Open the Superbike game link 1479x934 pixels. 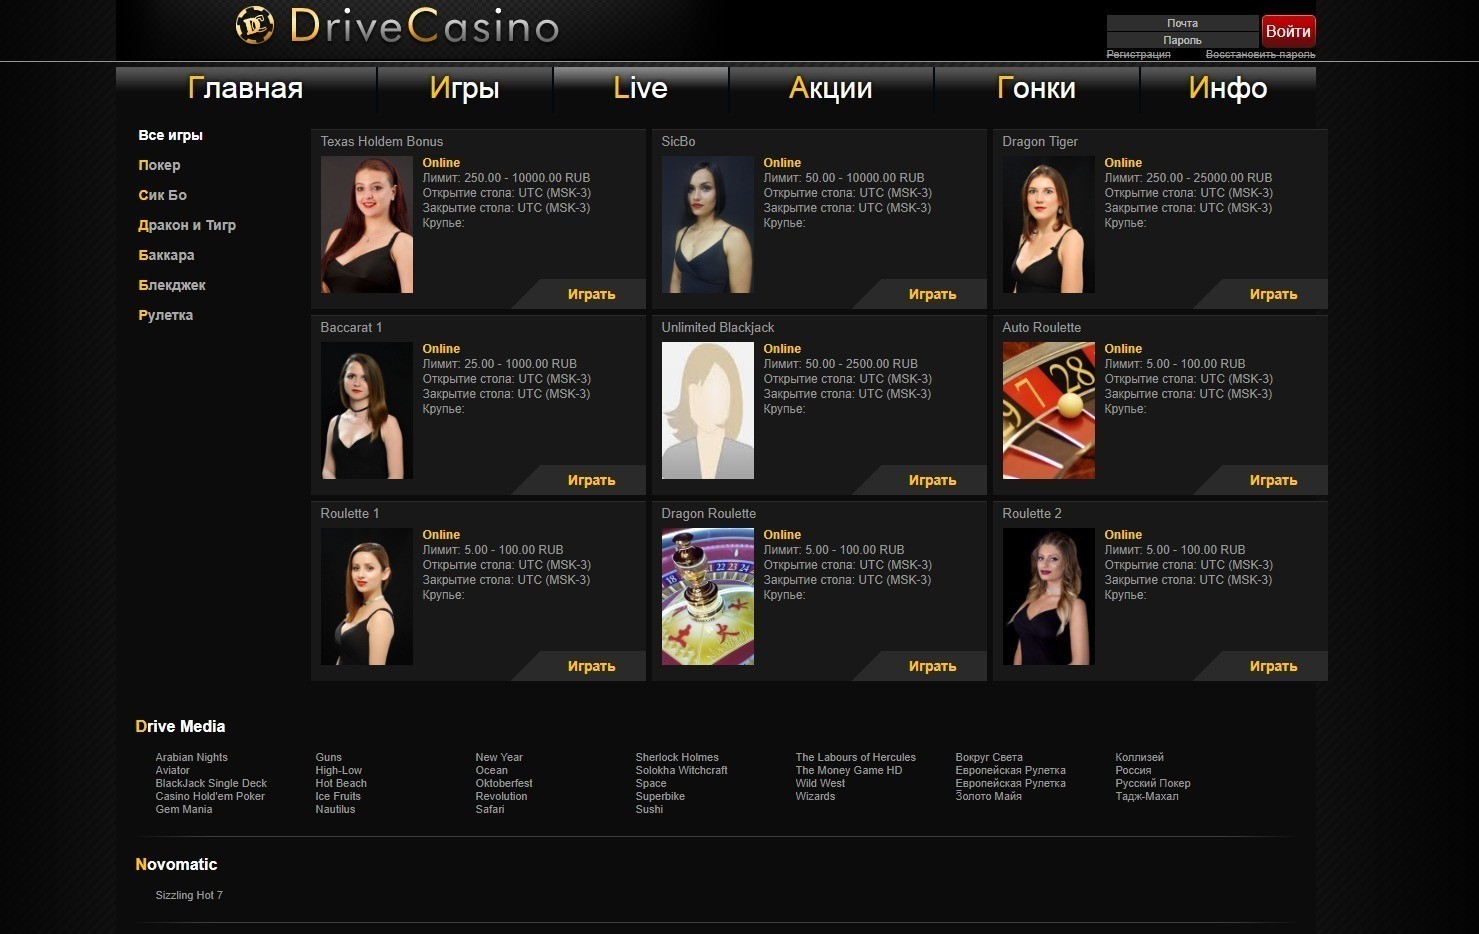(x=660, y=796)
